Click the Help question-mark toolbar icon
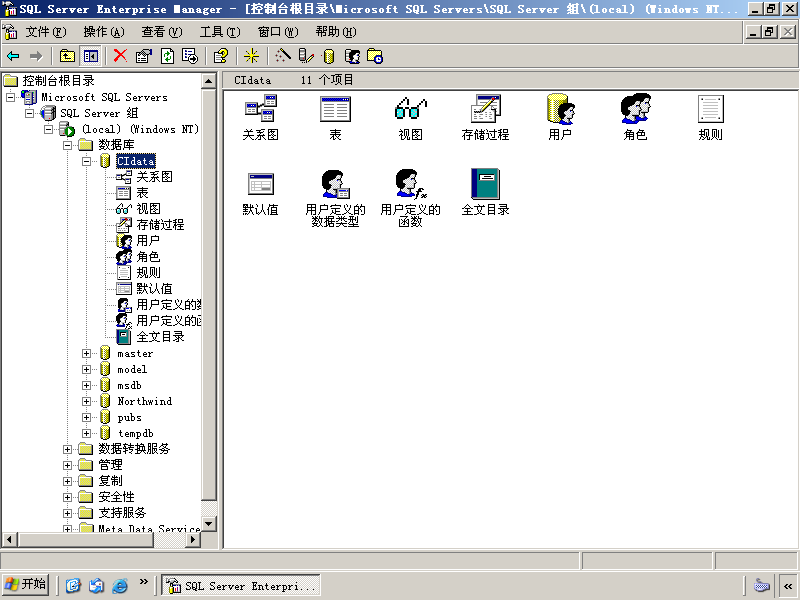 pos(221,56)
